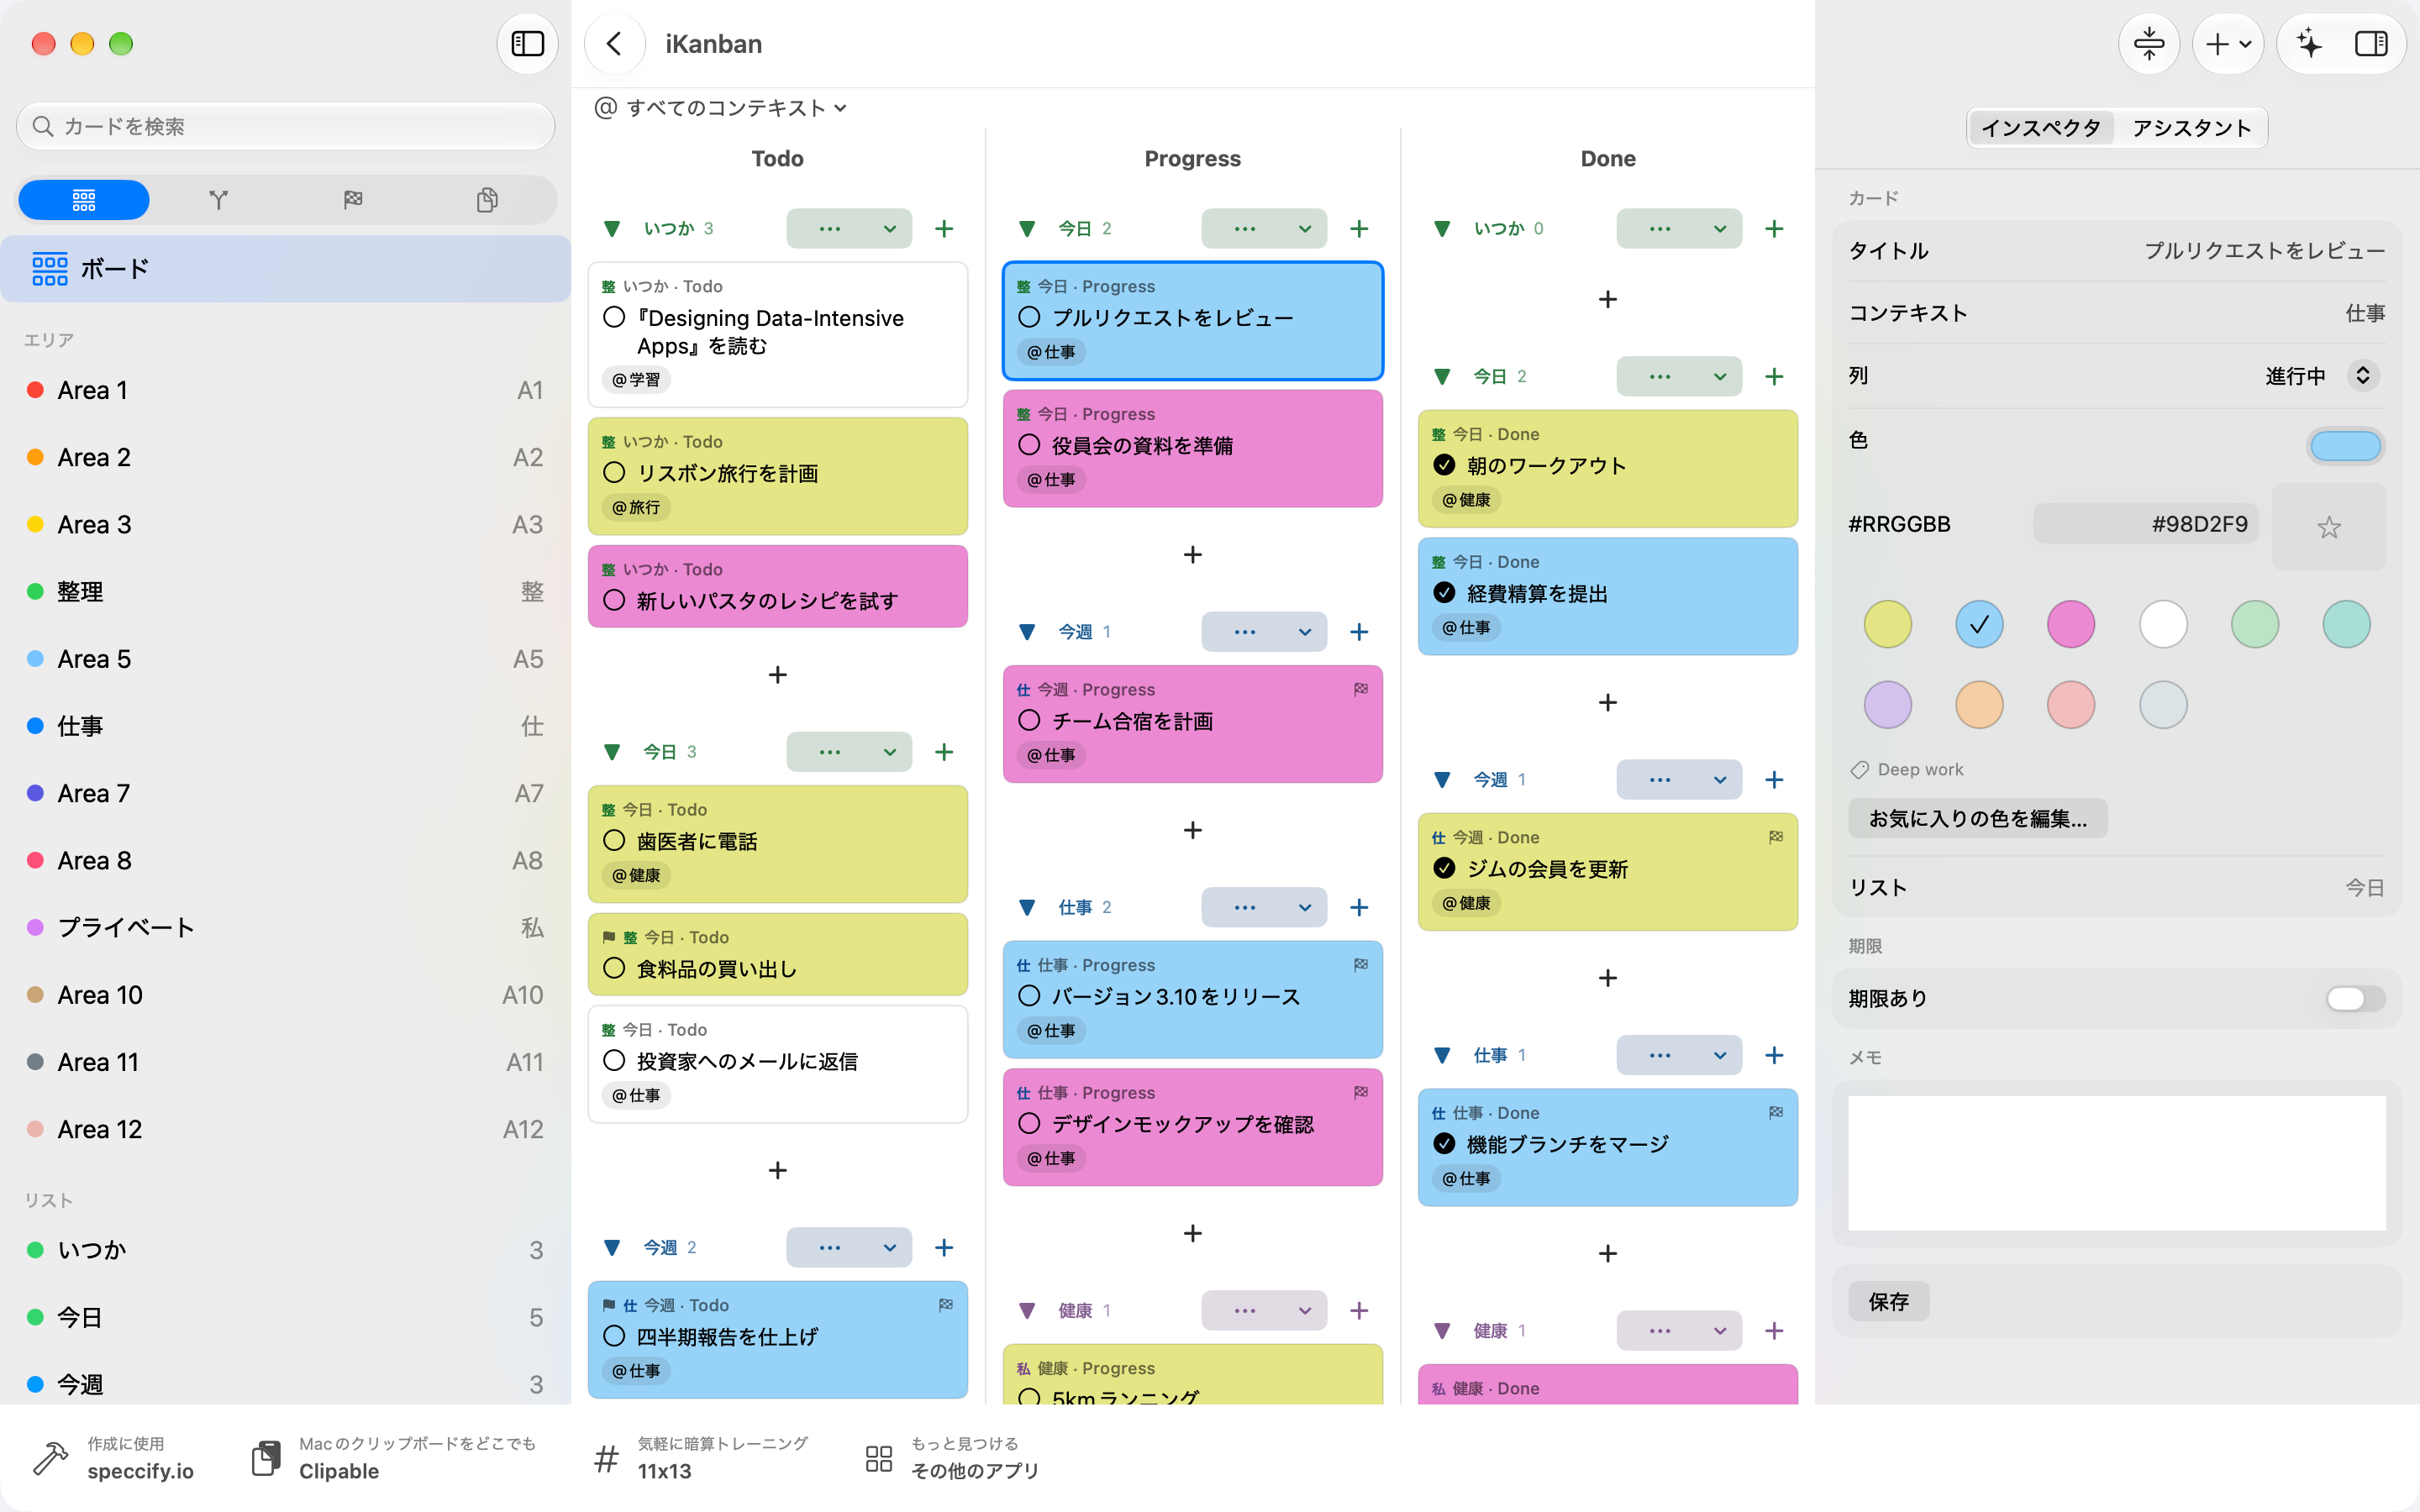Image resolution: width=2420 pixels, height=1512 pixels.
Task: Click the 保存 button
Action: [x=1888, y=1301]
